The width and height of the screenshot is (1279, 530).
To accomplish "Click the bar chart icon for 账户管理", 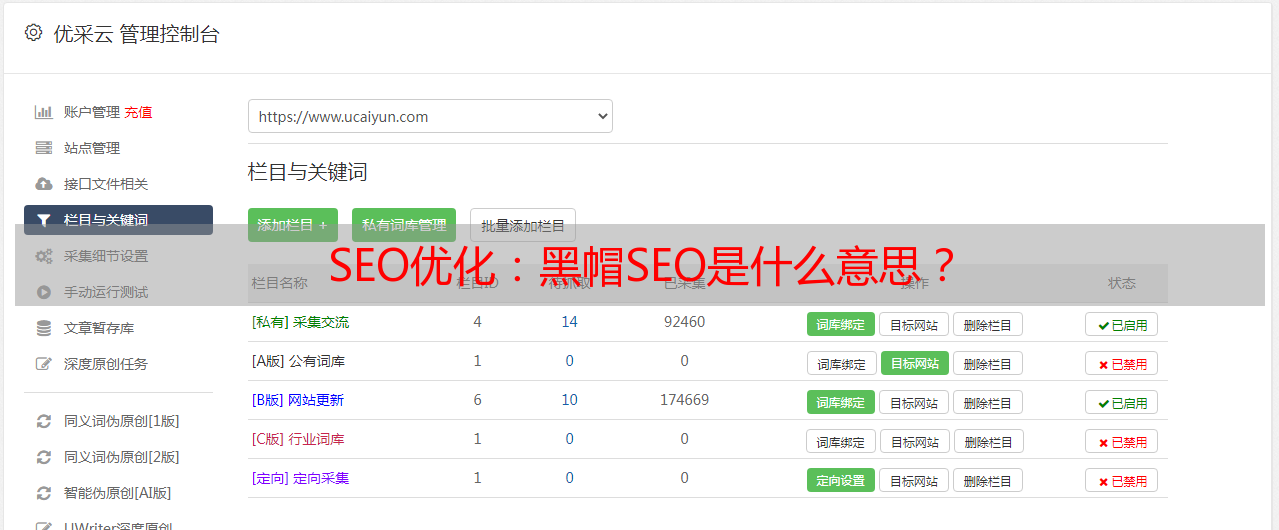I will click(x=43, y=112).
